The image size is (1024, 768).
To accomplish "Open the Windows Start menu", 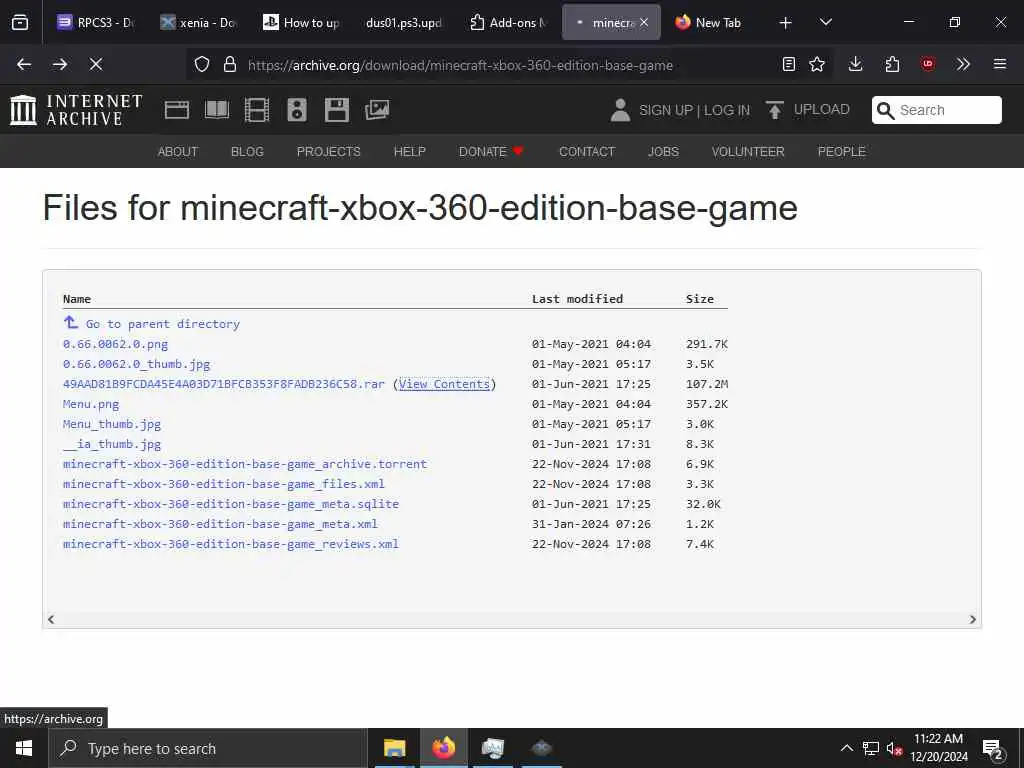I will (24, 748).
